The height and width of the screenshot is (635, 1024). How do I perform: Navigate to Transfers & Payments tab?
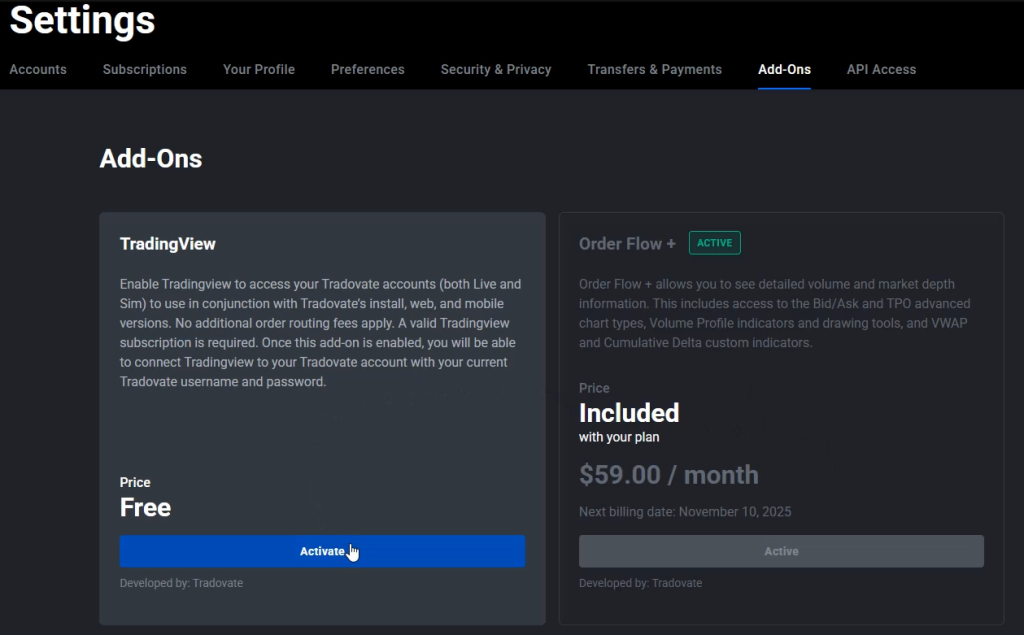pyautogui.click(x=654, y=70)
